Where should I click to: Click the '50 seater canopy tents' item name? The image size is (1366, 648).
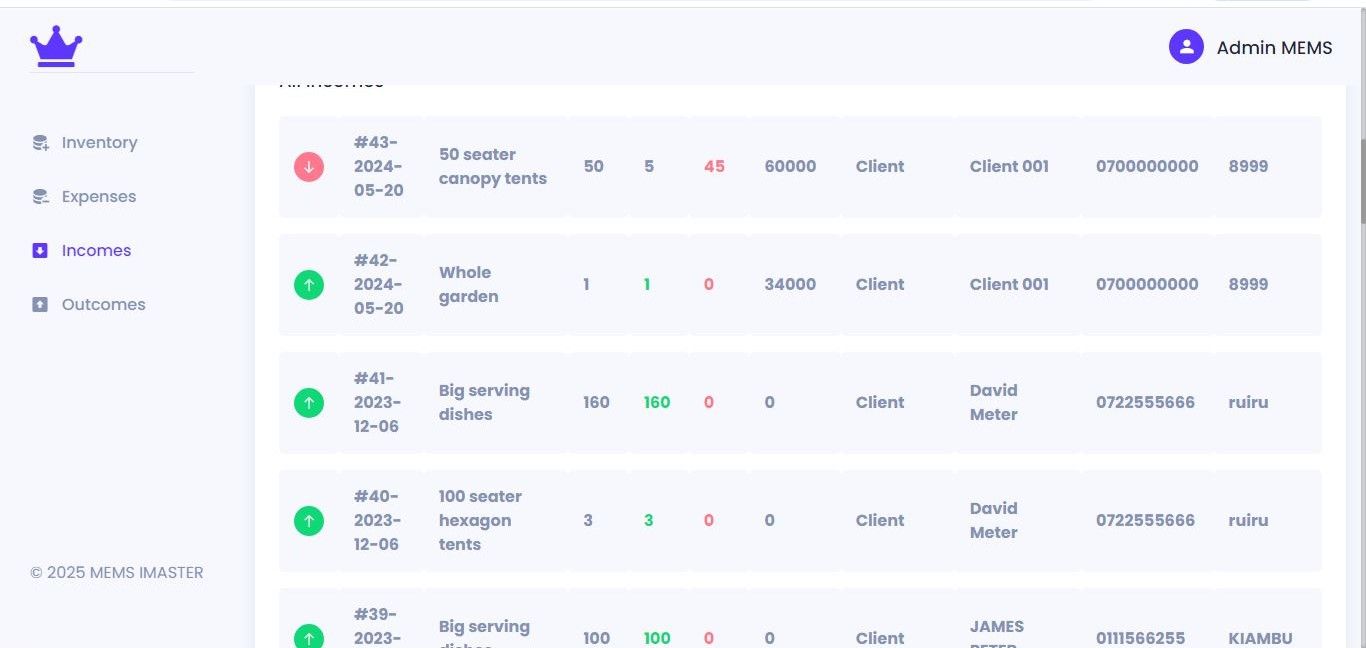[x=493, y=167]
